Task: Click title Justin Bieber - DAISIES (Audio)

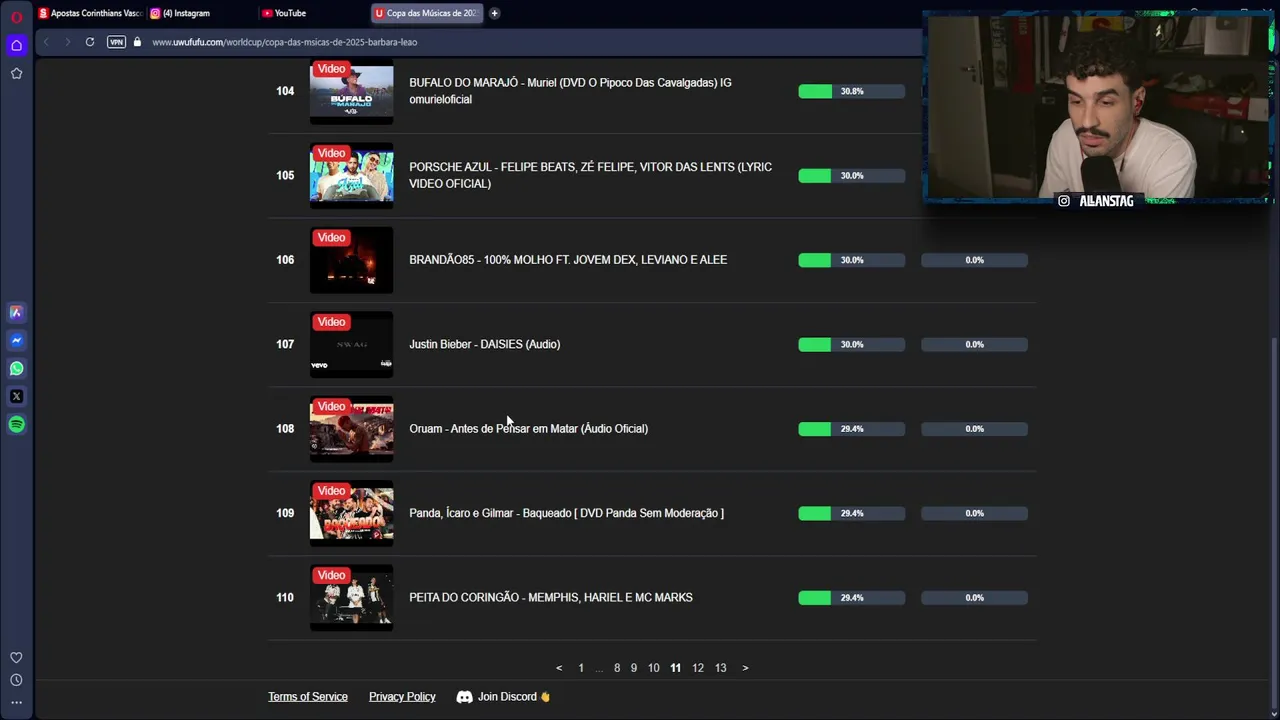Action: click(484, 344)
